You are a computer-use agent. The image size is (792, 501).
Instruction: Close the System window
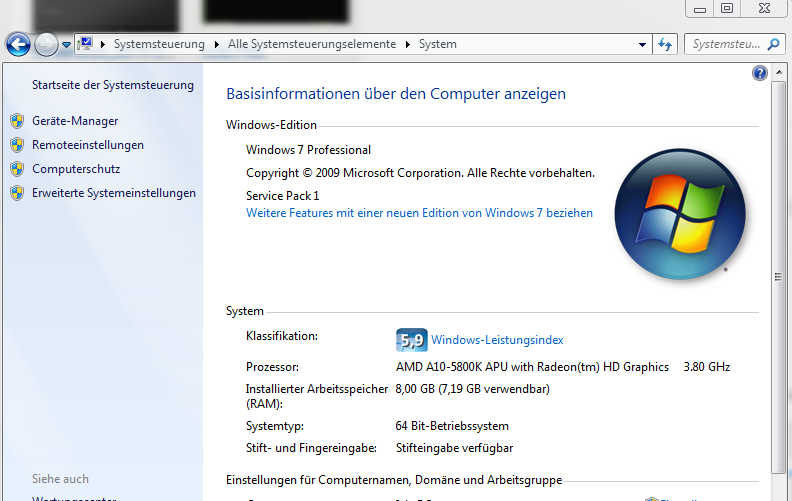tap(764, 9)
